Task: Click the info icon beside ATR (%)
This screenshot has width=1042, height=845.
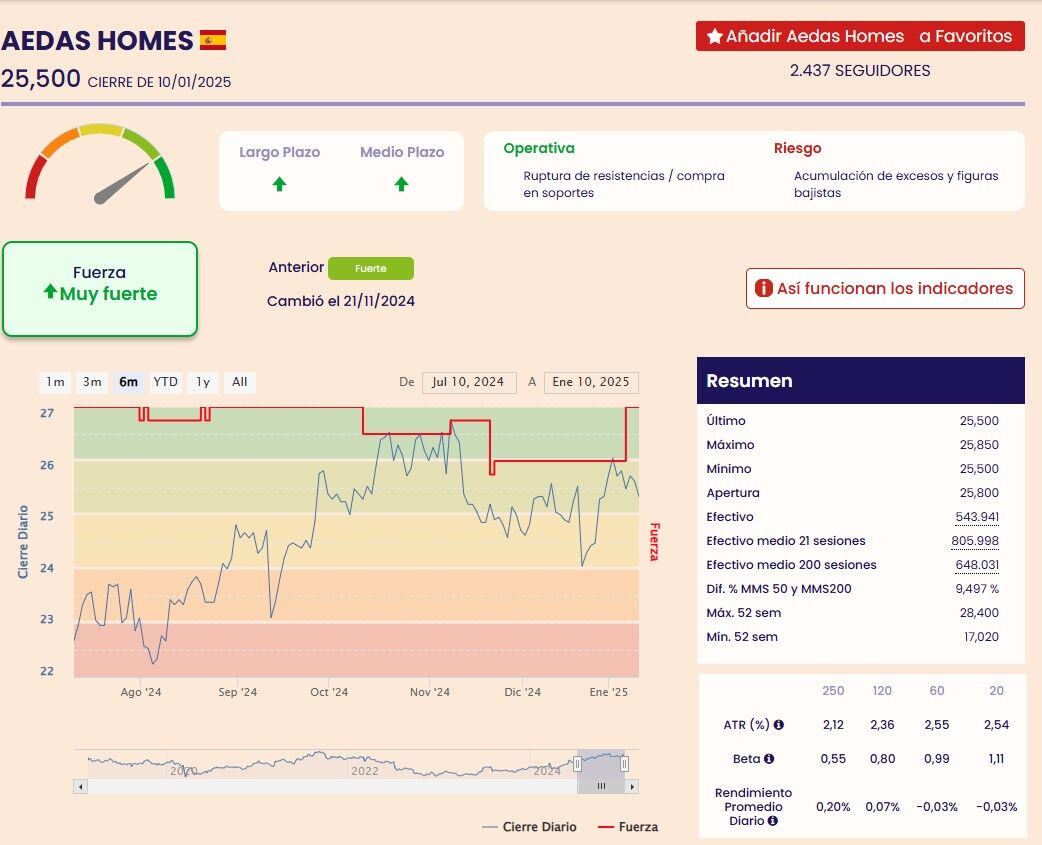Action: click(778, 725)
